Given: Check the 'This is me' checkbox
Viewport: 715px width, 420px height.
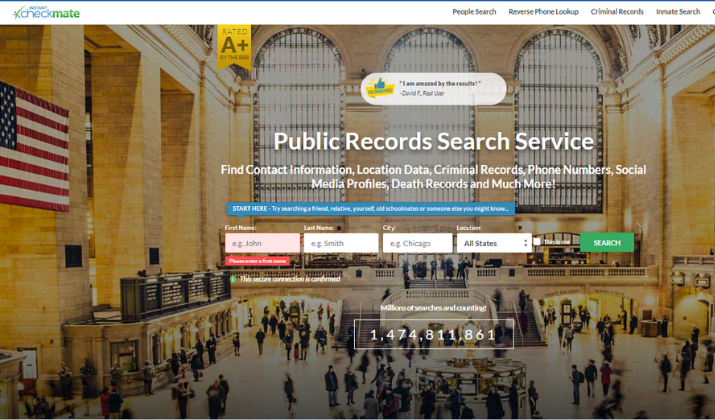Looking at the screenshot, I should [x=537, y=242].
